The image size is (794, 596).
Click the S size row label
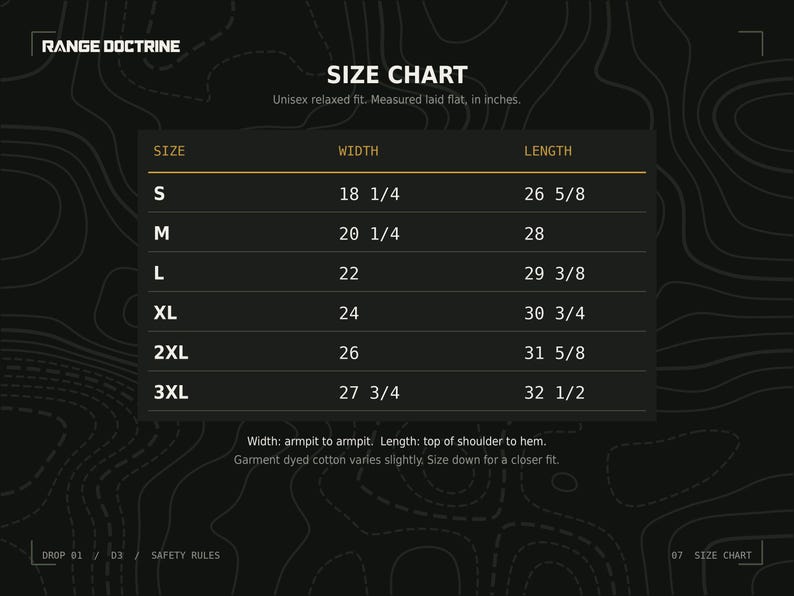coord(160,193)
